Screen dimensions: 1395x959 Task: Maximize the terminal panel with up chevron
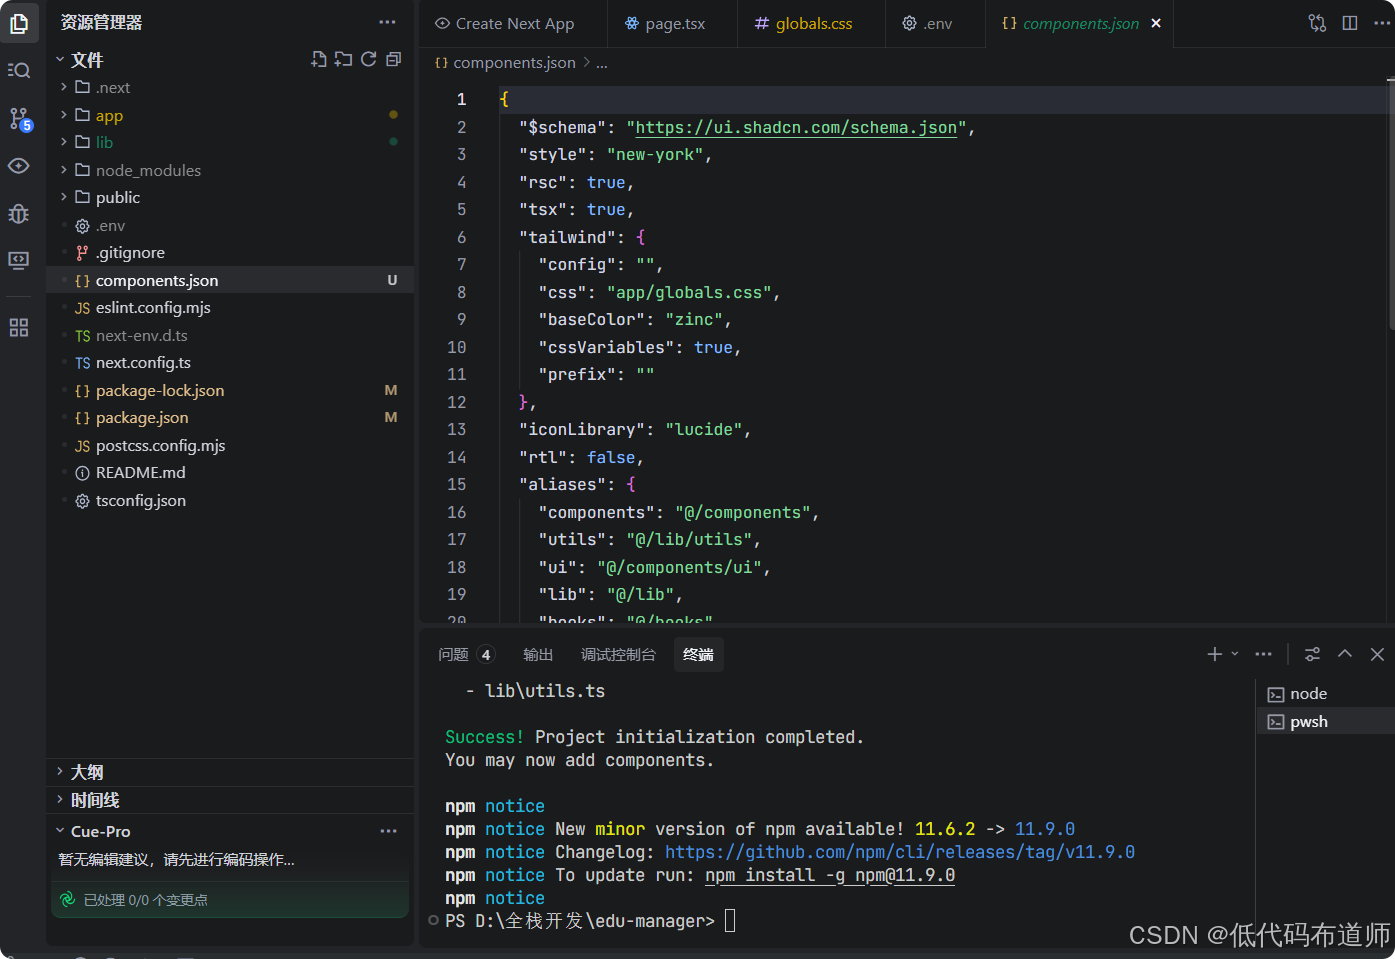click(1345, 654)
